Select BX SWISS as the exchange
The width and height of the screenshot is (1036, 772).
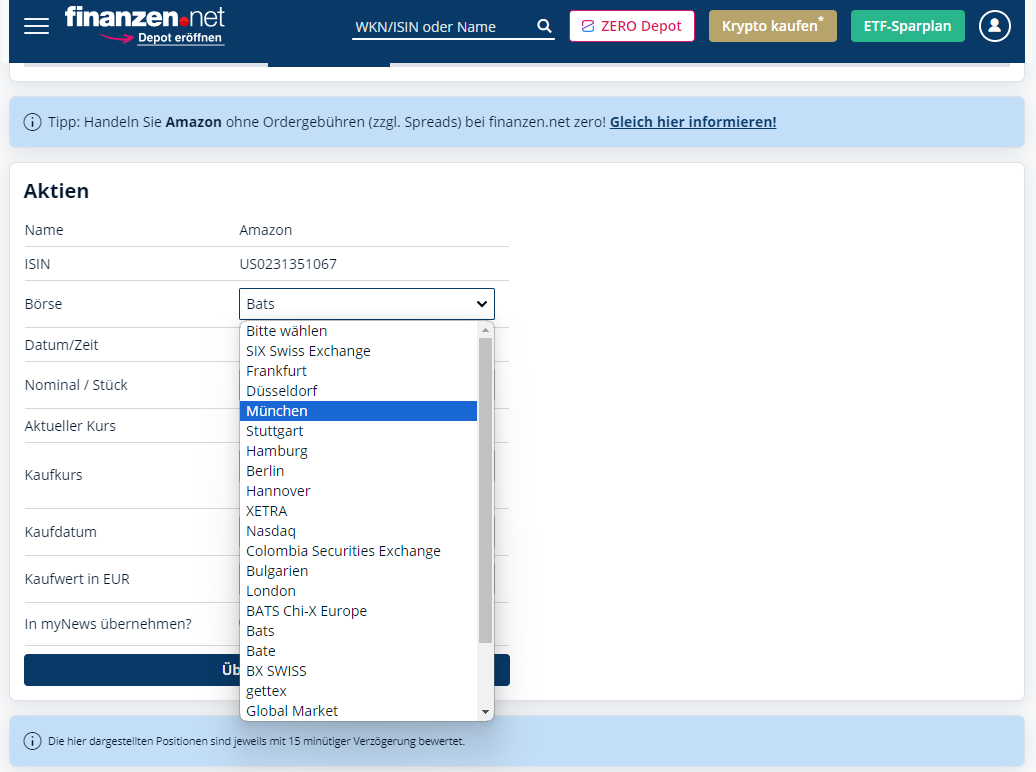pos(358,671)
